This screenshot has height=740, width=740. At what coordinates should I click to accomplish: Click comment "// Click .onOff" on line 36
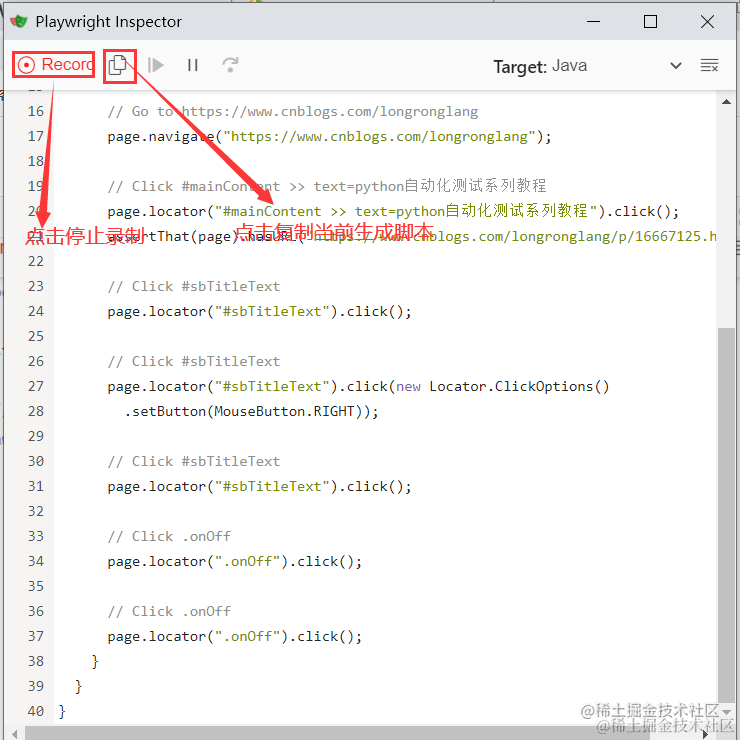169,612
